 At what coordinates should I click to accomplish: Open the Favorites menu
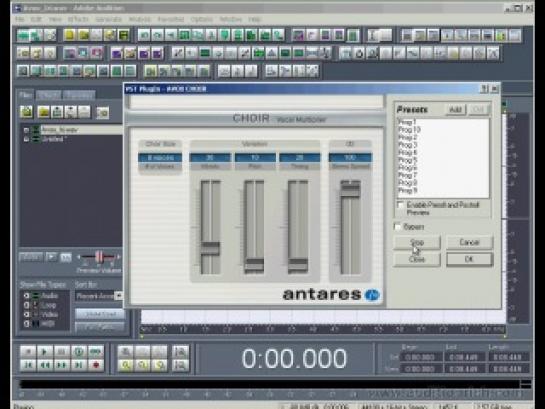click(x=171, y=19)
